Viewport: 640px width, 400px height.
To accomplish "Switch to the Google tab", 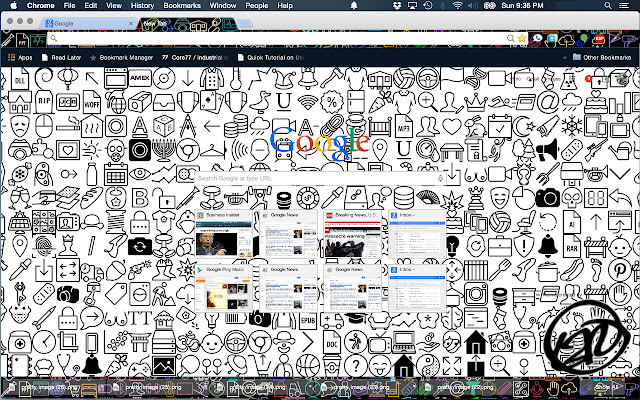I will tap(88, 24).
